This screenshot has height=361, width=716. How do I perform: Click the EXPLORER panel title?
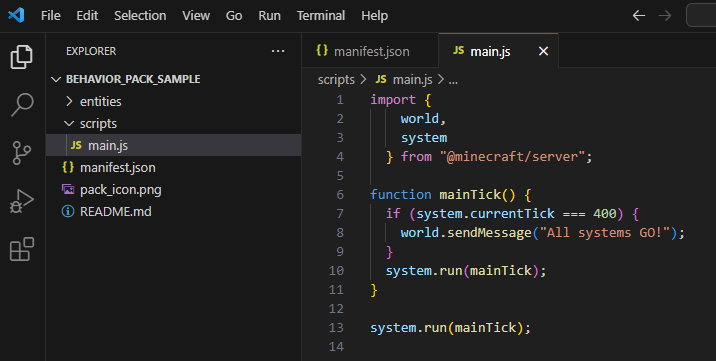click(x=91, y=51)
